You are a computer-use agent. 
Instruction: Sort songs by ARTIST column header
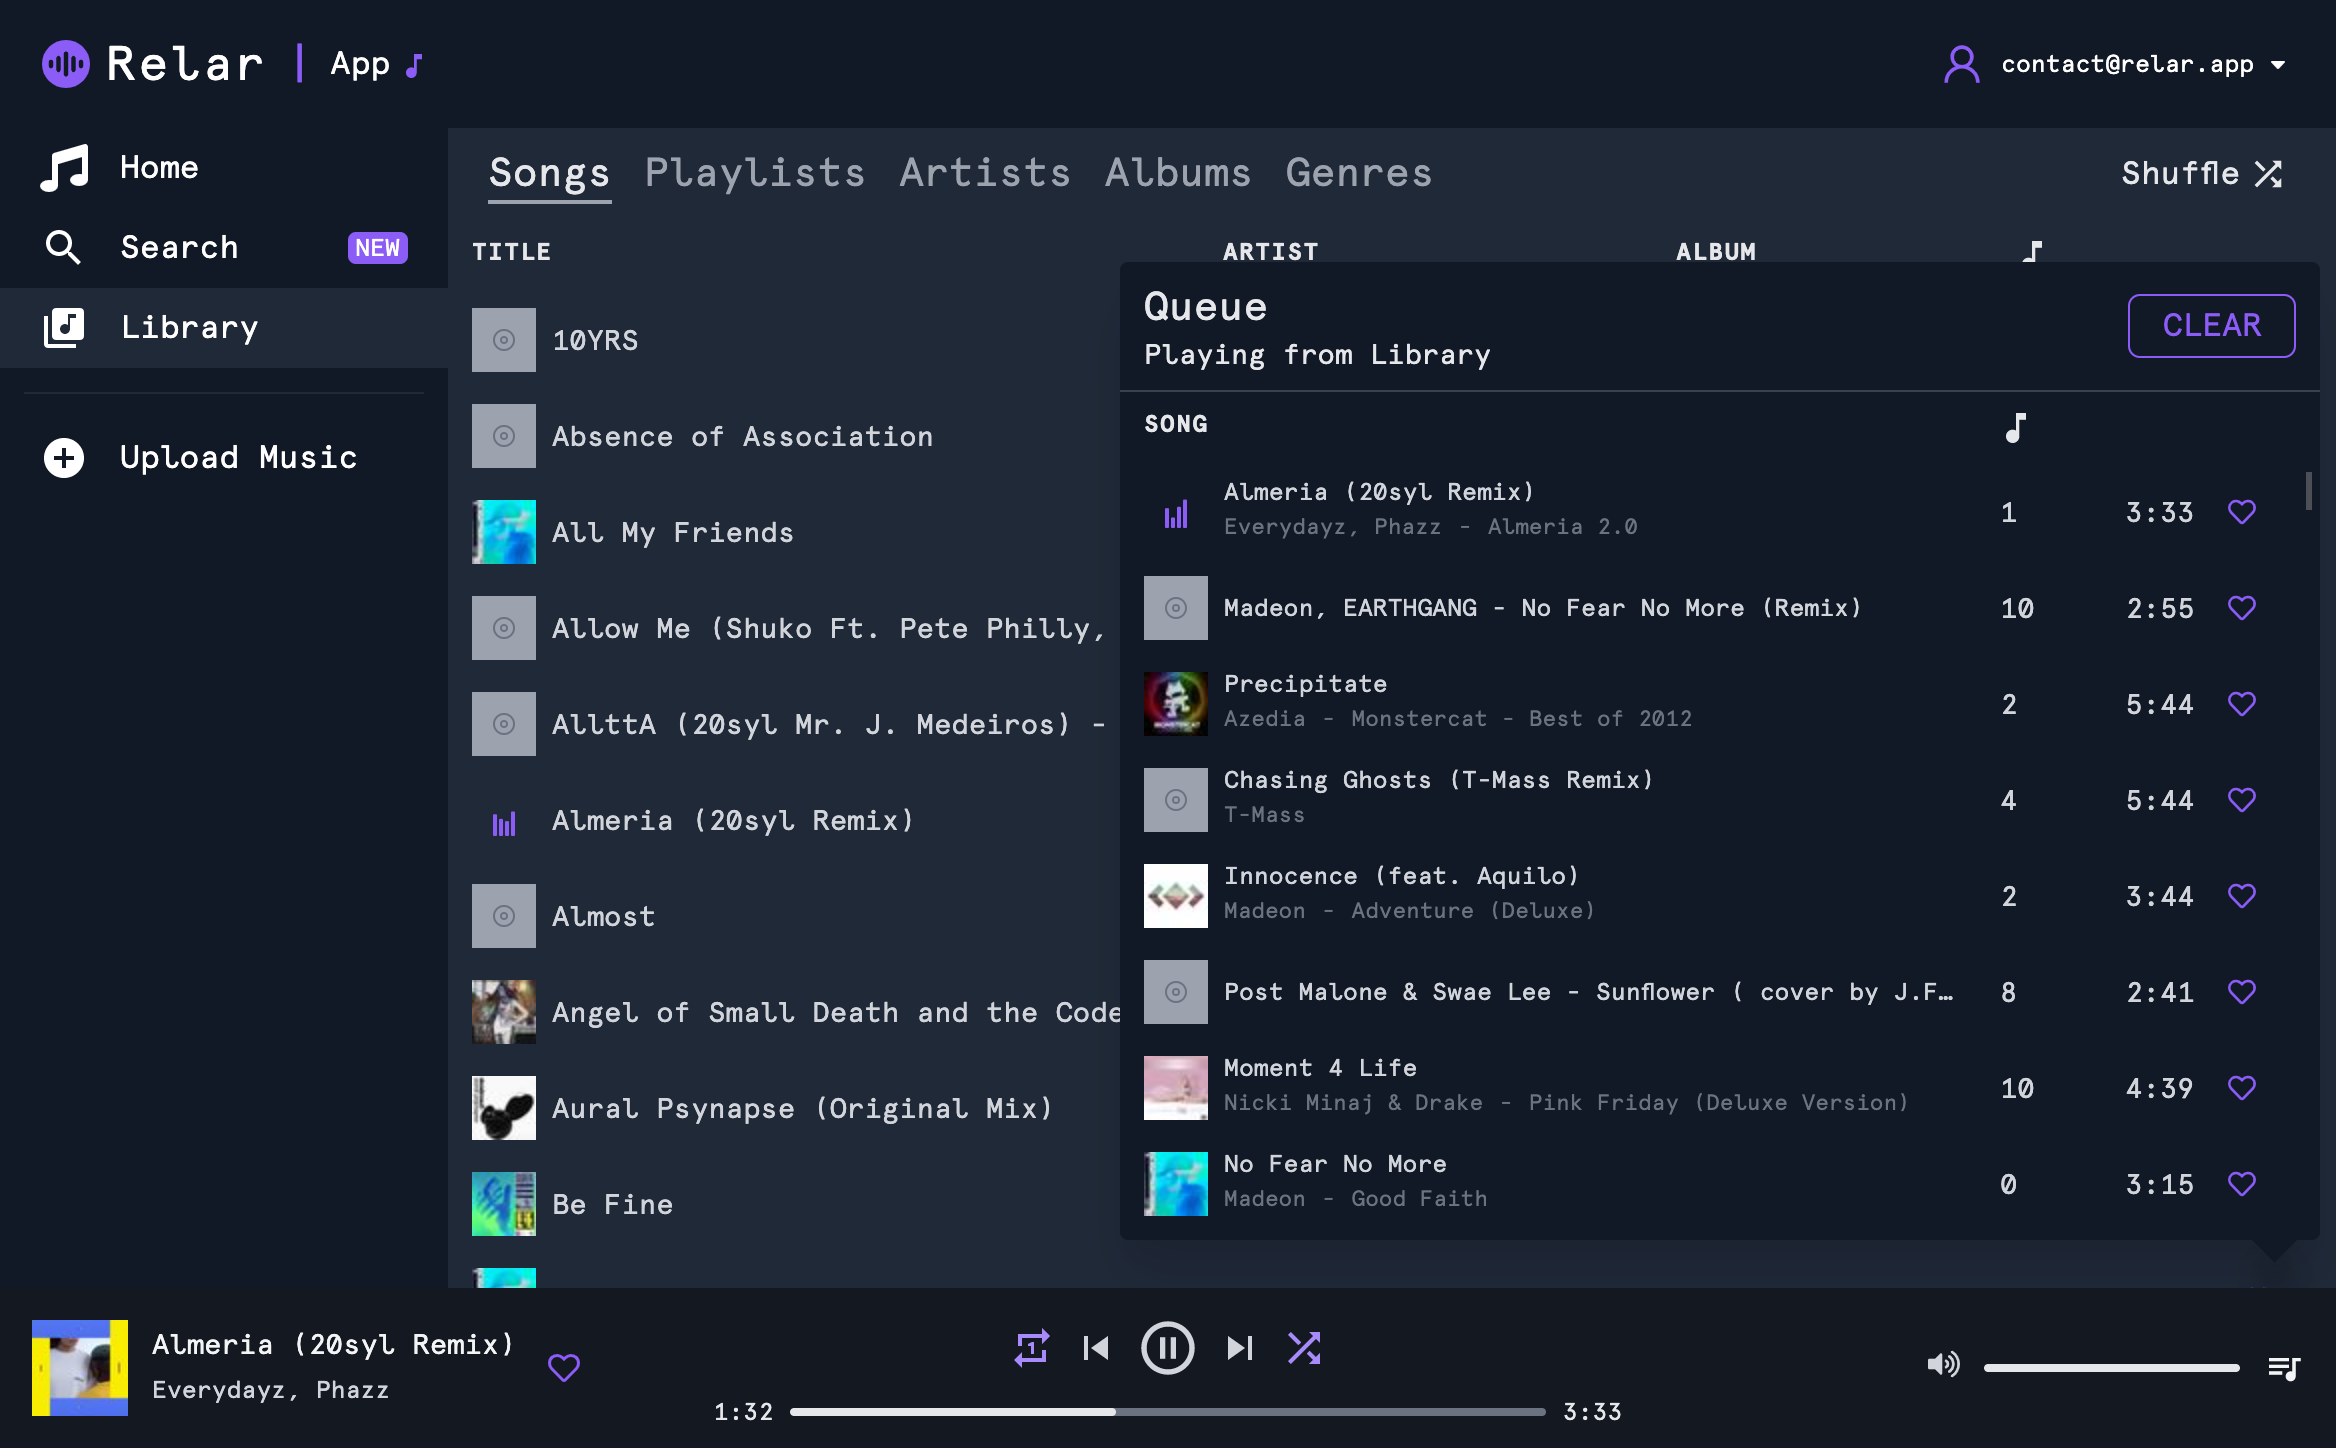(x=1270, y=252)
